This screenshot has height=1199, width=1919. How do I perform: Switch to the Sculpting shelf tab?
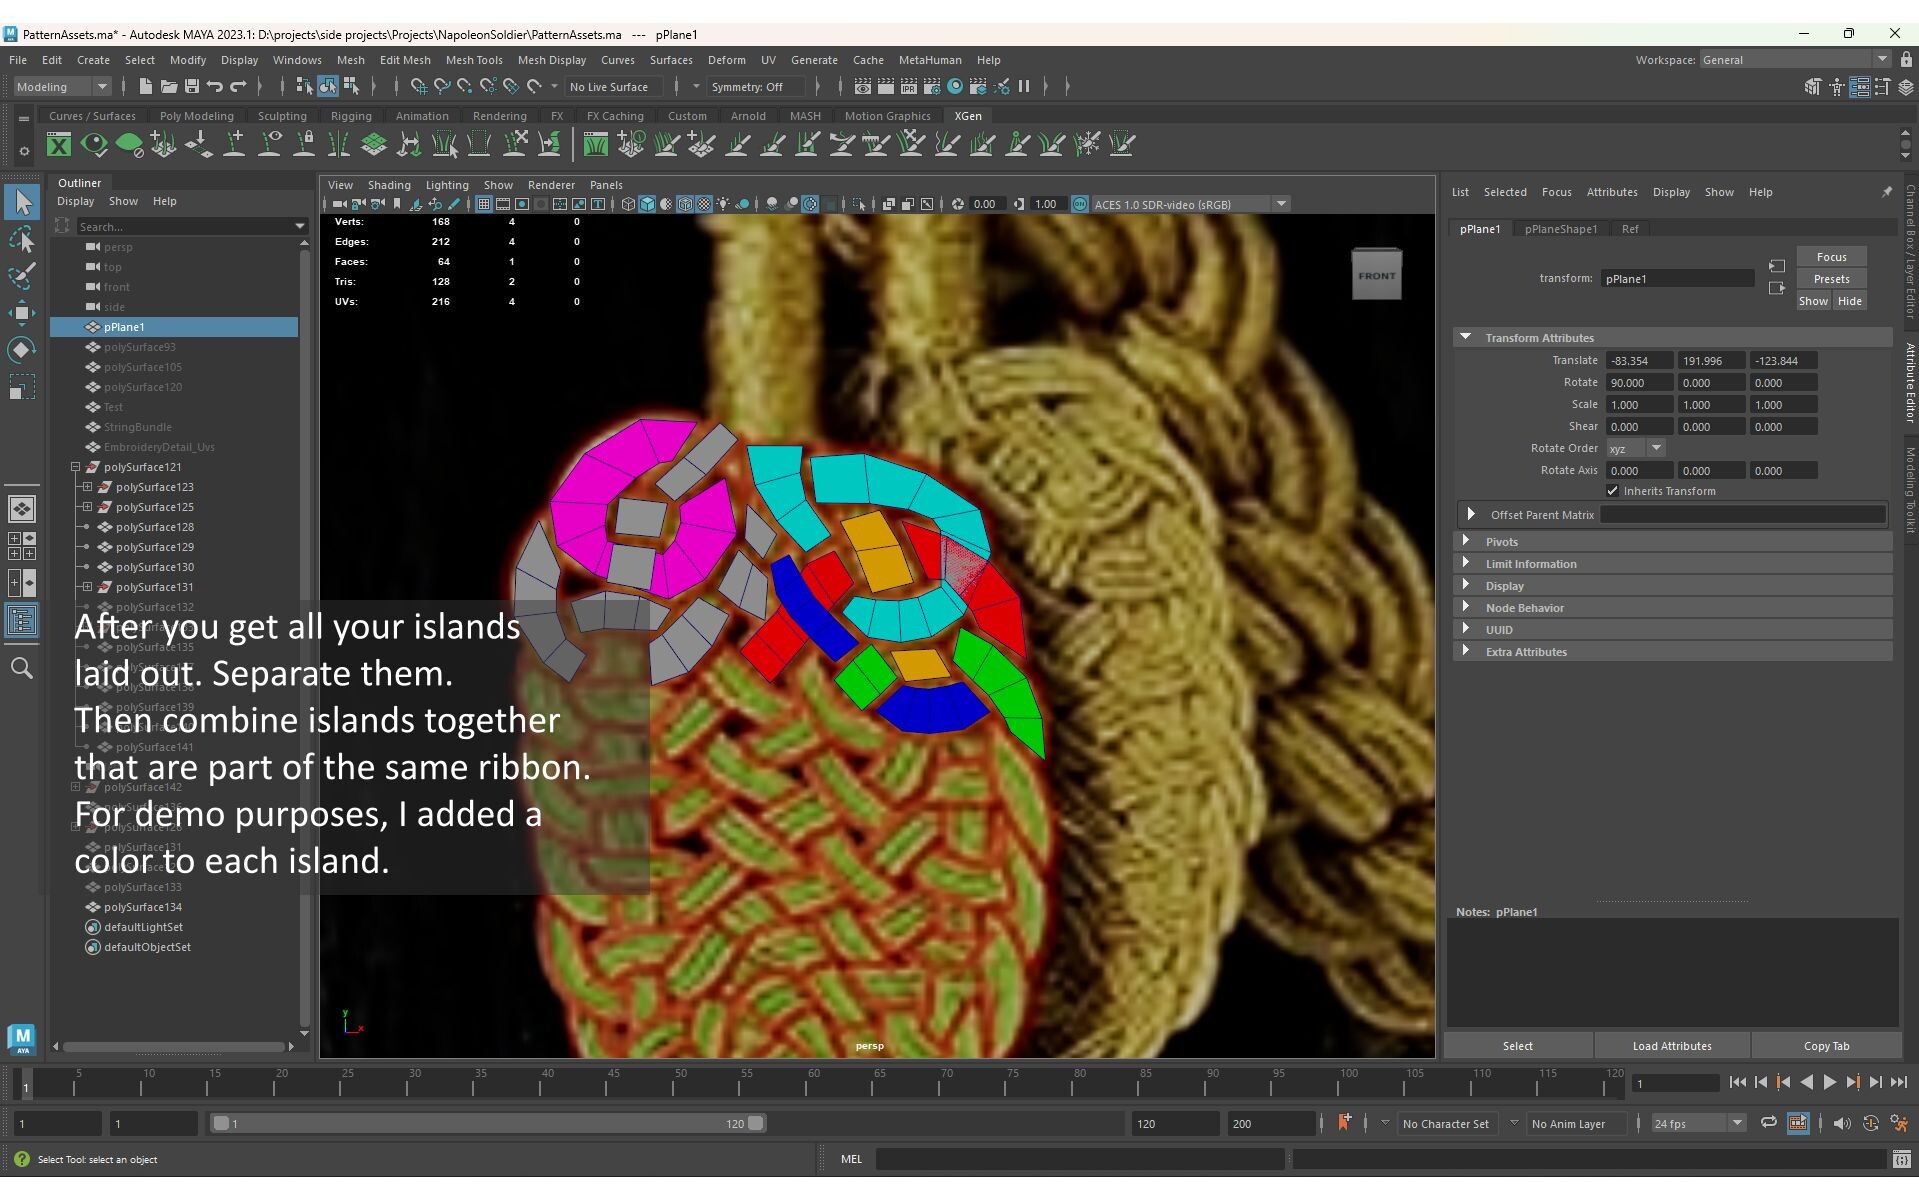282,116
